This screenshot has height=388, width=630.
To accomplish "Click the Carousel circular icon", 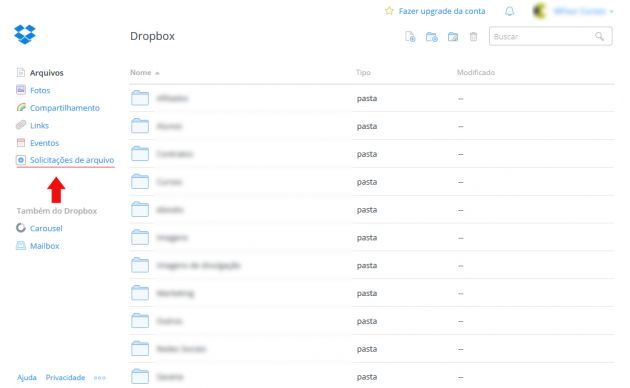I will (21, 228).
